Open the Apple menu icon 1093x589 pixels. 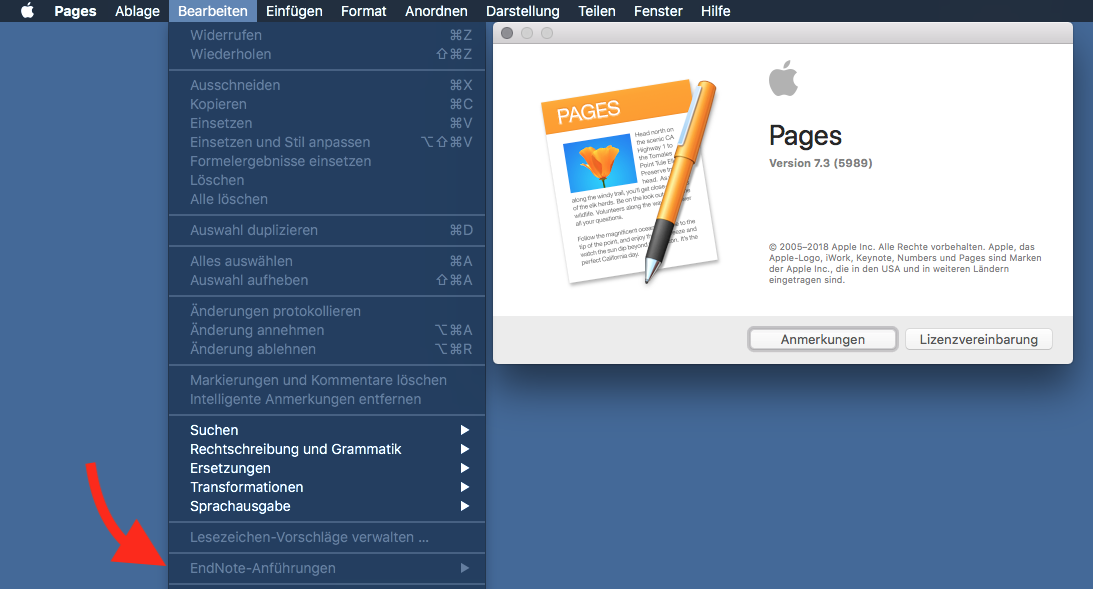tap(27, 10)
